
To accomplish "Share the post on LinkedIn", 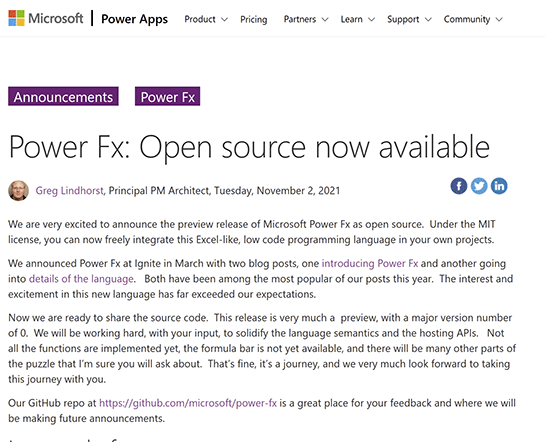I will 499,186.
